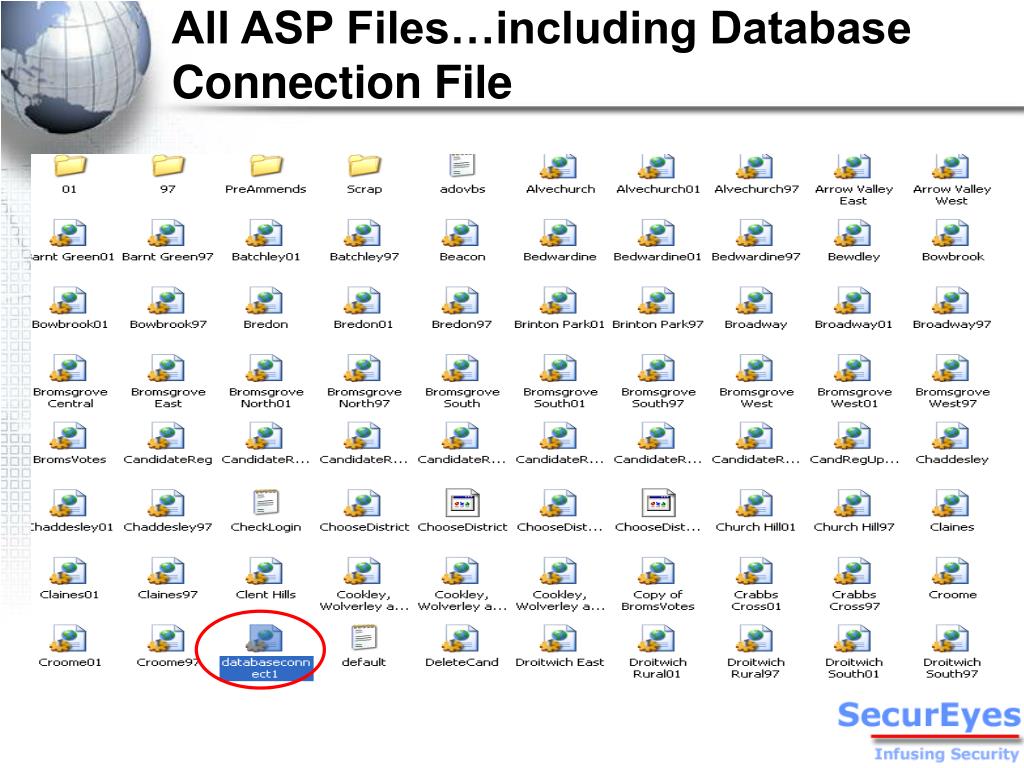Viewport: 1024px width, 768px height.
Task: Select the 'Bromsgrove East' file name
Action: pos(168,398)
